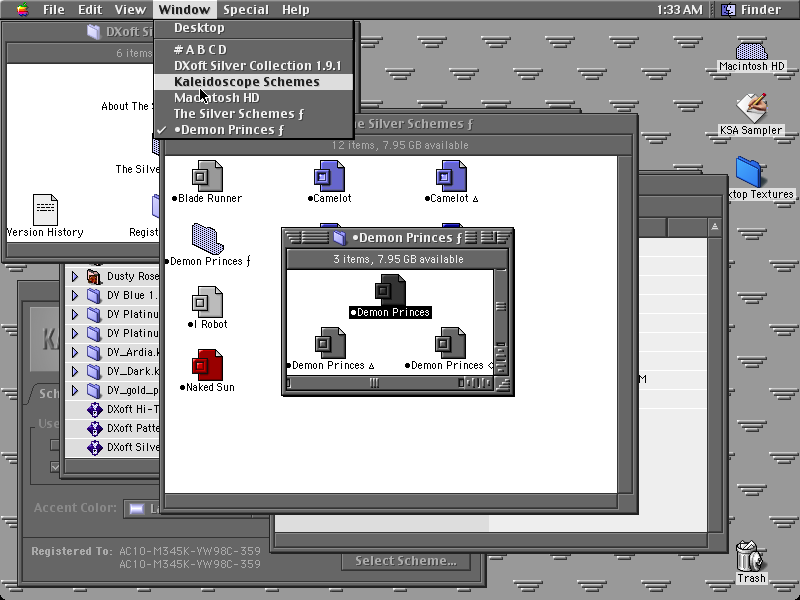Expand the DV_Dark folder disclosure triangle
Viewport: 800px width, 600px height.
(x=74, y=371)
